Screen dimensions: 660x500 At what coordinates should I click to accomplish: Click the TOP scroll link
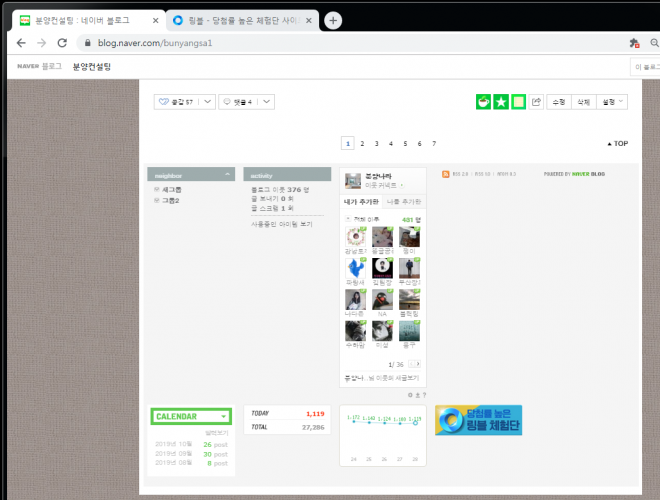(x=618, y=144)
